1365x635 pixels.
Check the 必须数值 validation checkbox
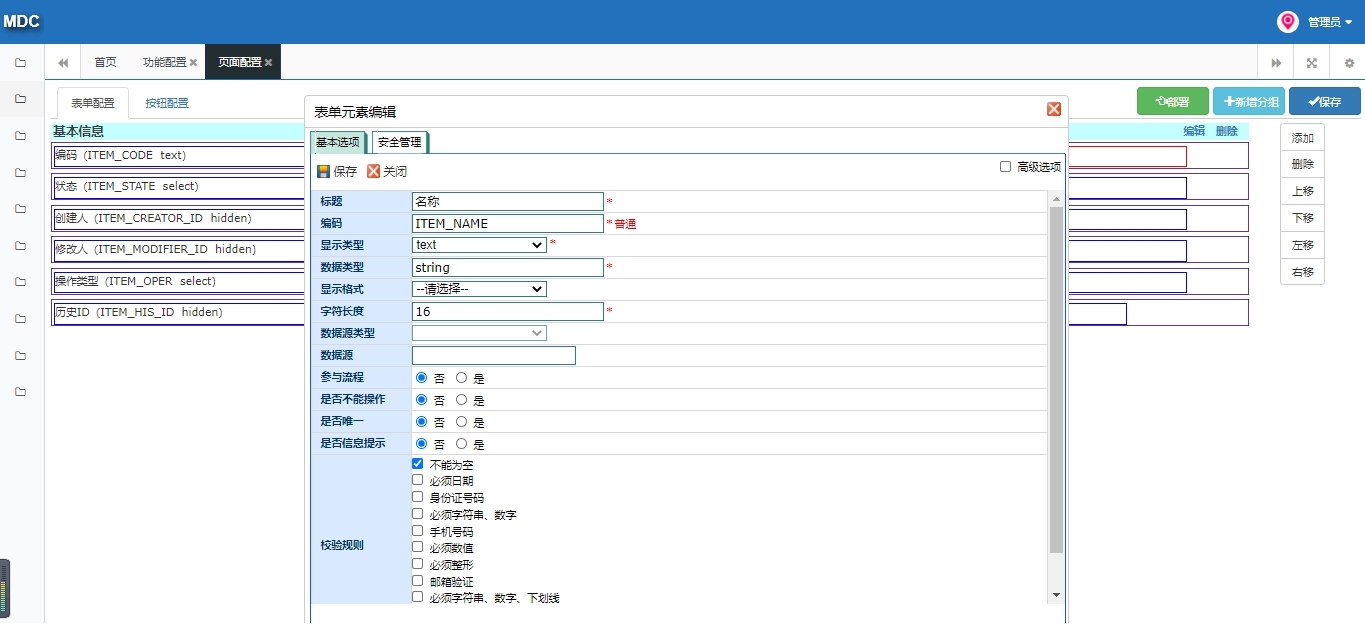tap(418, 547)
